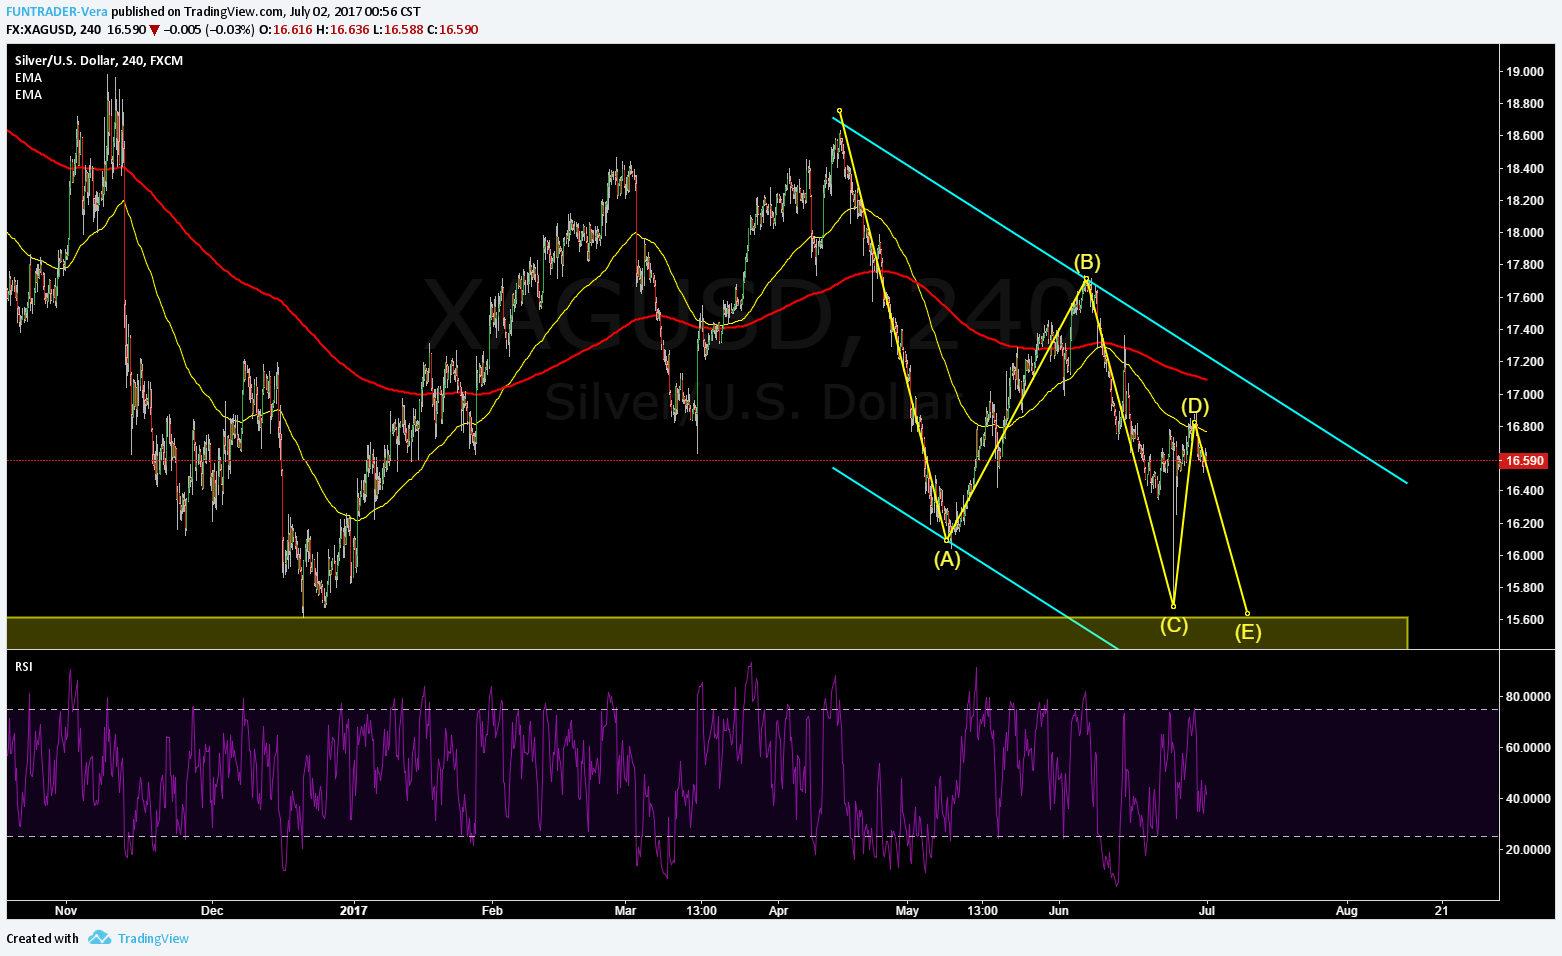Select the RSI indicator label
The image size is (1562, 956).
click(x=24, y=666)
